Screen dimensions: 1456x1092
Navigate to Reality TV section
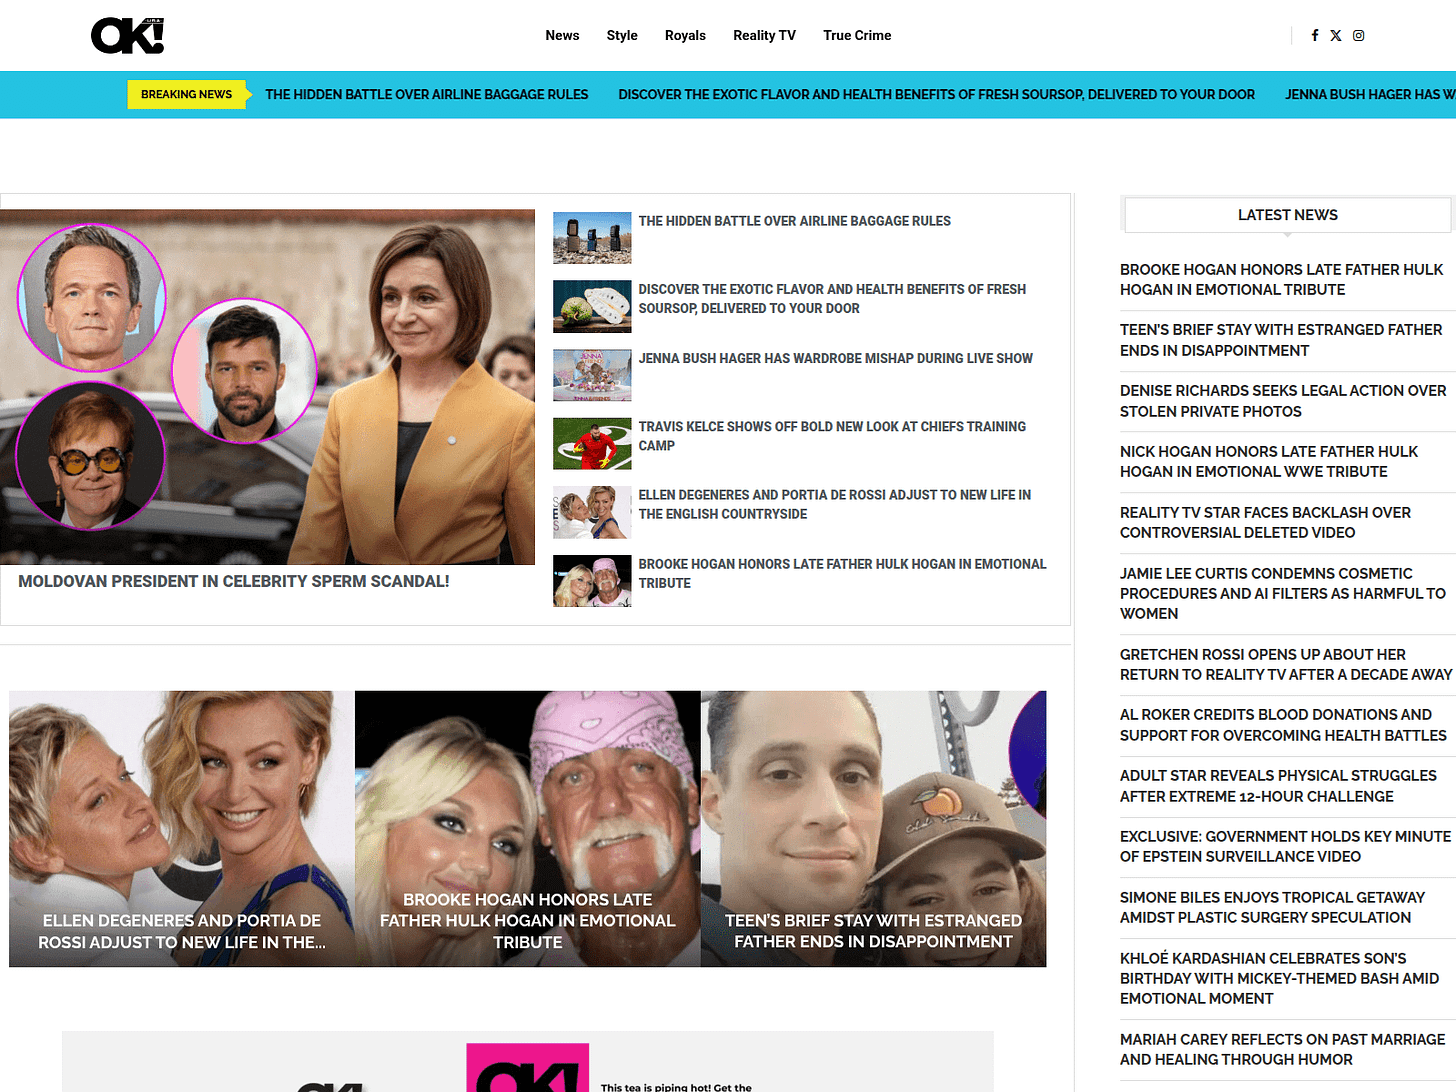click(764, 35)
